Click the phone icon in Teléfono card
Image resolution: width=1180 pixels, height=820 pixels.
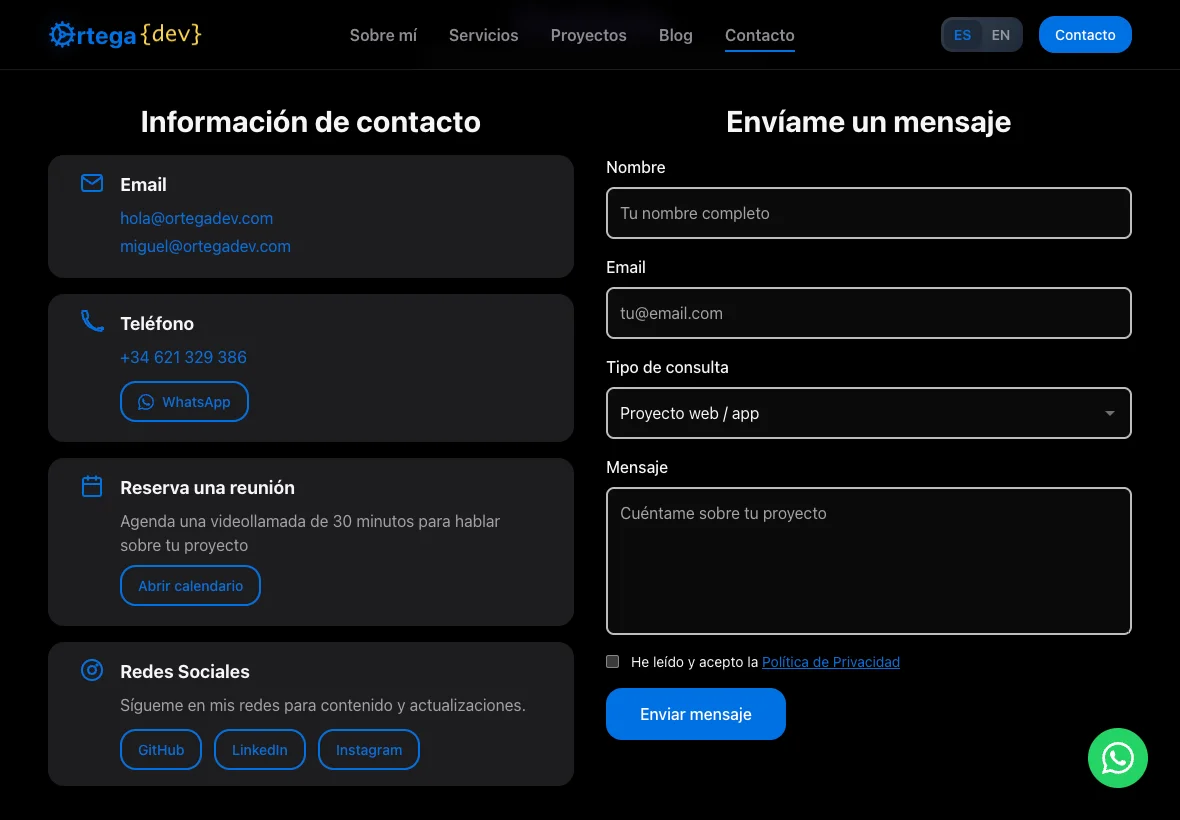pos(91,321)
